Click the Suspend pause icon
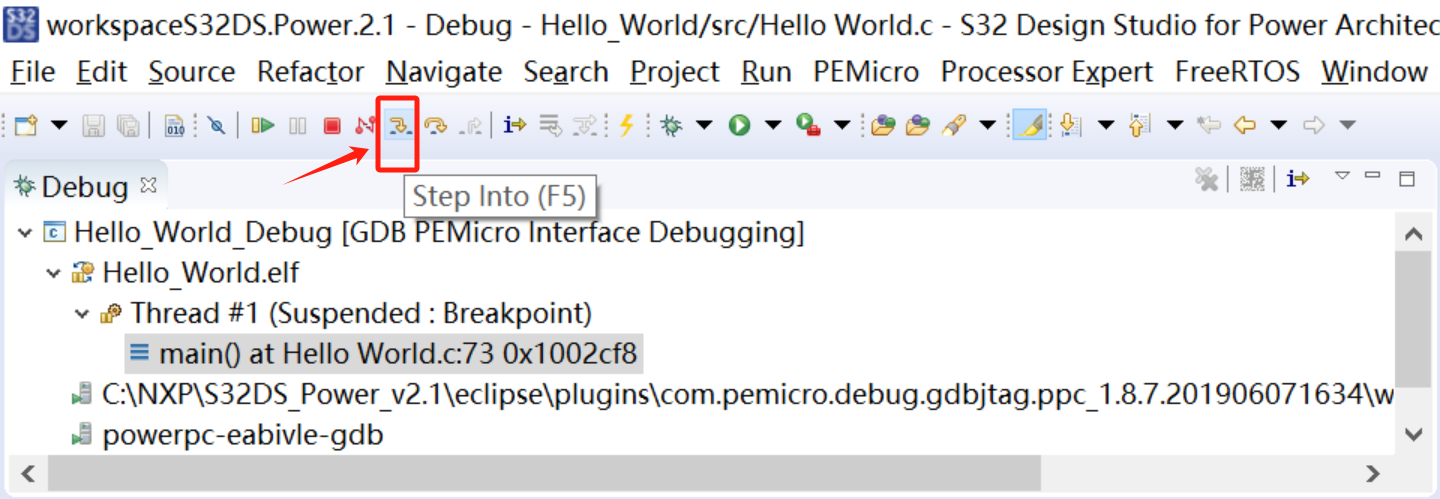 pos(298,125)
